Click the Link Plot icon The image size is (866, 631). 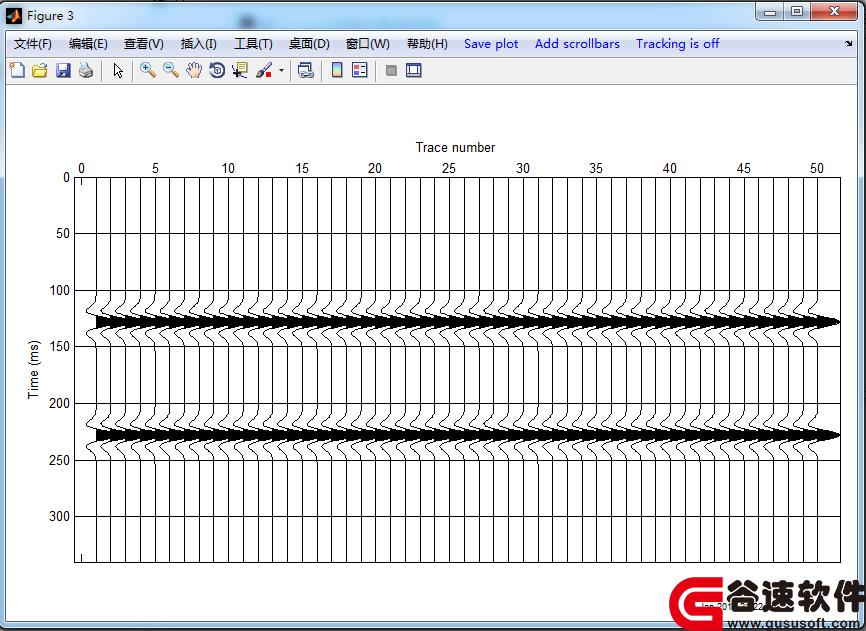(305, 70)
